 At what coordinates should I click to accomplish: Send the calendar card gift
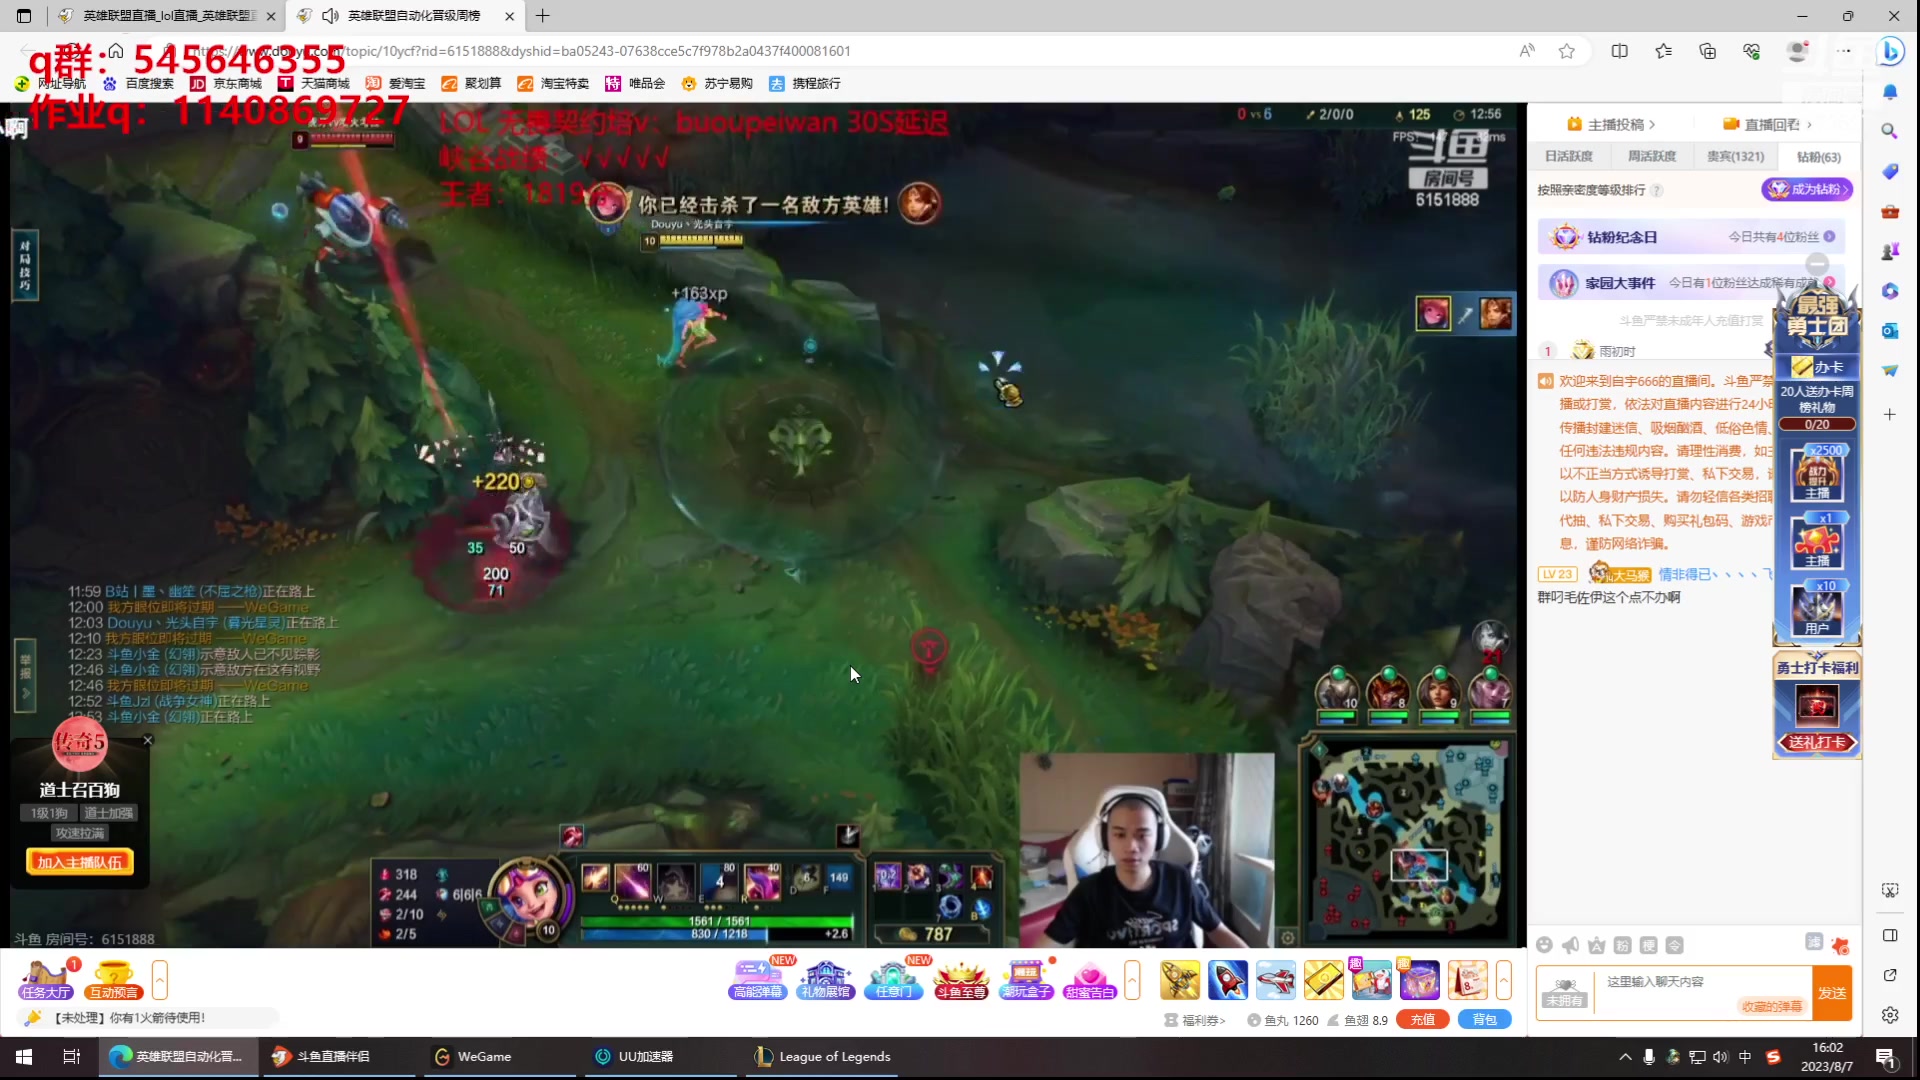(1467, 980)
